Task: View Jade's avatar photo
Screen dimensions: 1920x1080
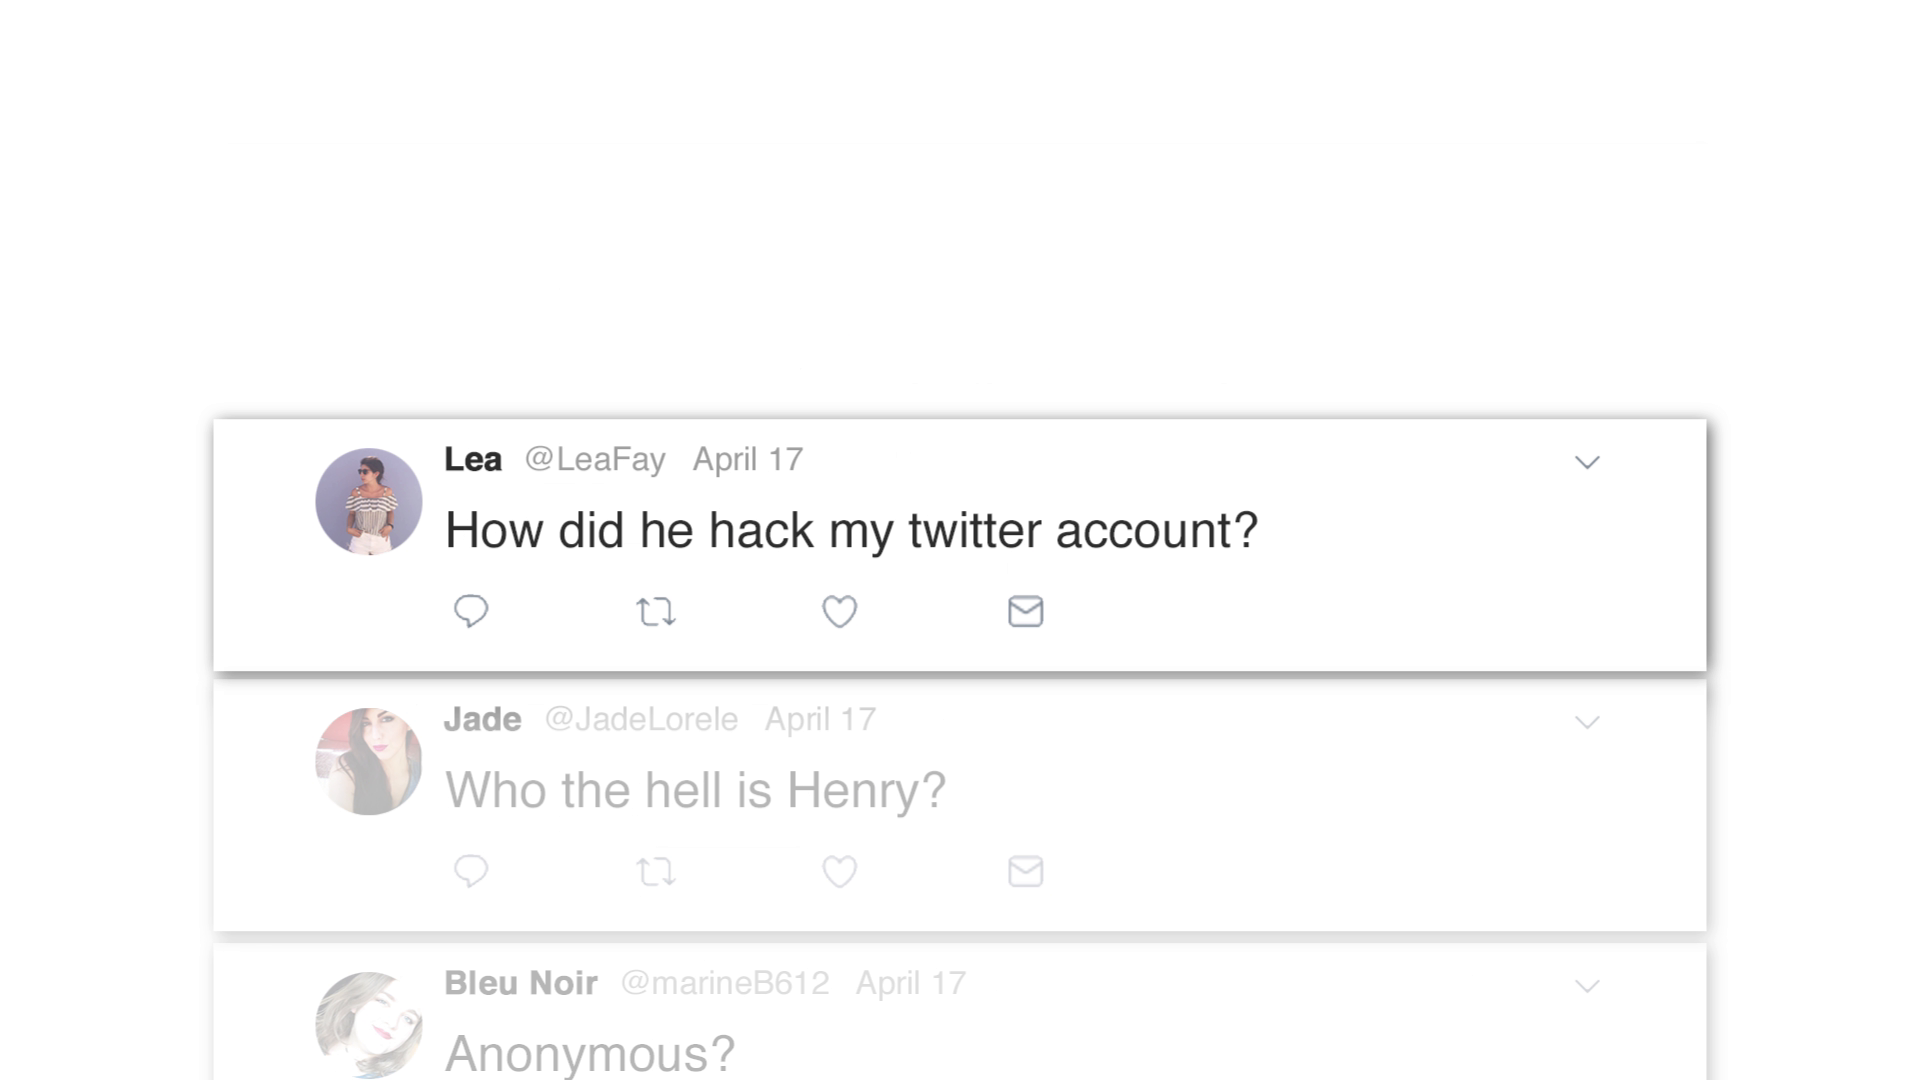Action: 369,761
